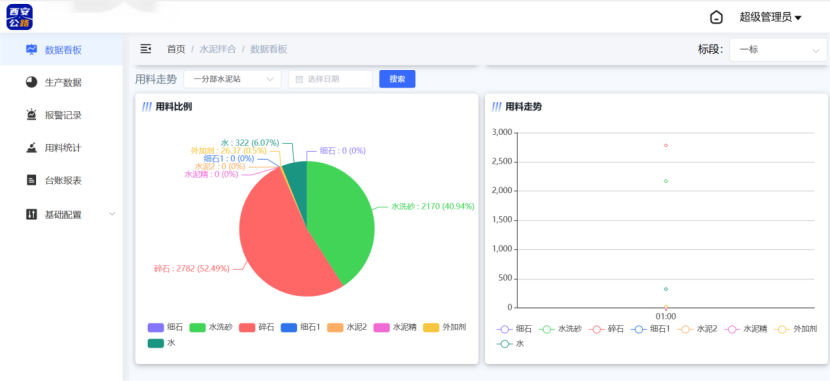The width and height of the screenshot is (830, 381).
Task: Click the 用料统计 icon
Action: click(32, 148)
